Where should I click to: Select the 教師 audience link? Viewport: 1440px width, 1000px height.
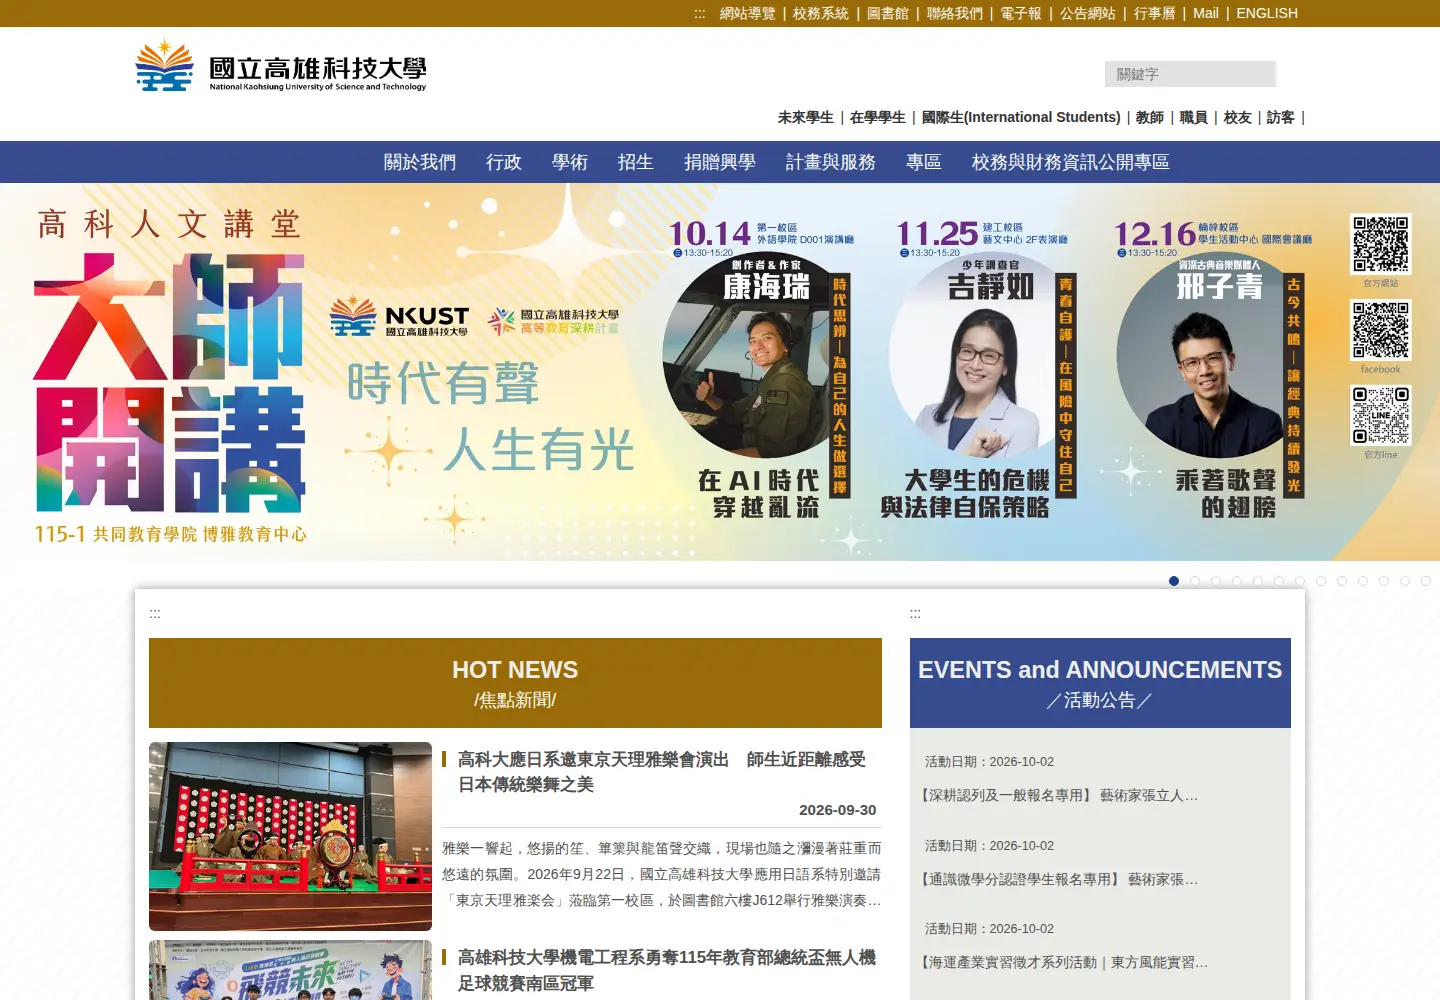pyautogui.click(x=1150, y=117)
